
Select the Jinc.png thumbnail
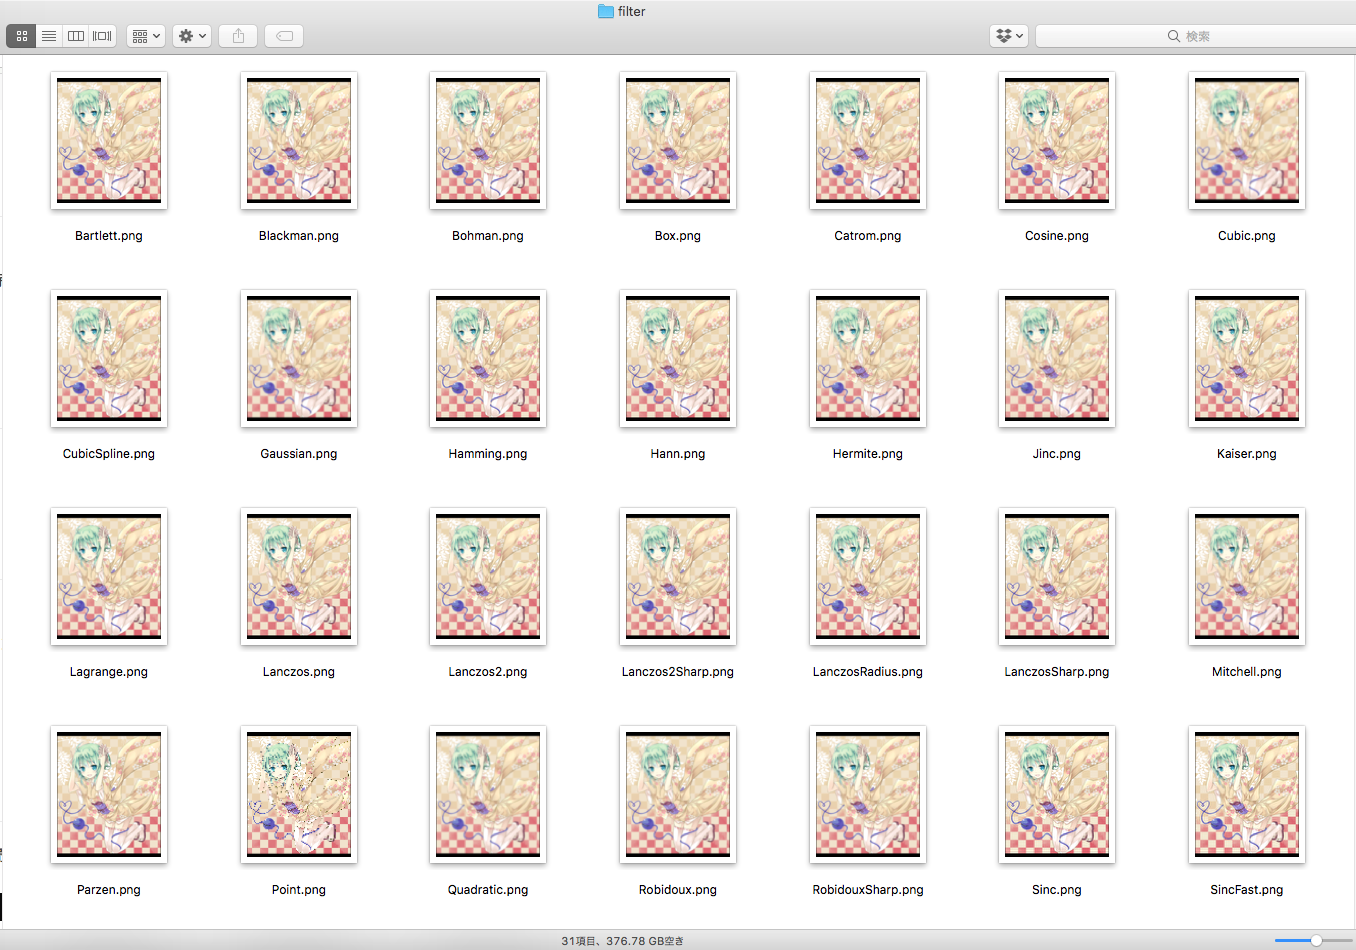1057,358
